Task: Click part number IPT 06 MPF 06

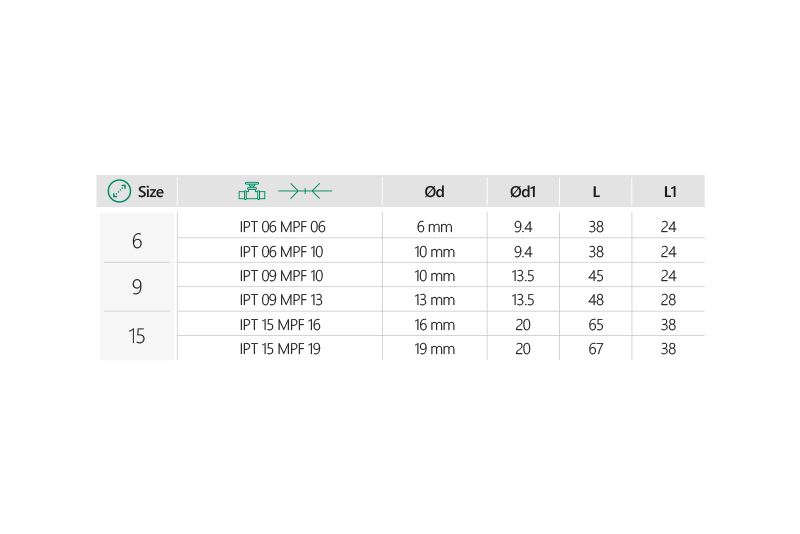Action: tap(282, 227)
